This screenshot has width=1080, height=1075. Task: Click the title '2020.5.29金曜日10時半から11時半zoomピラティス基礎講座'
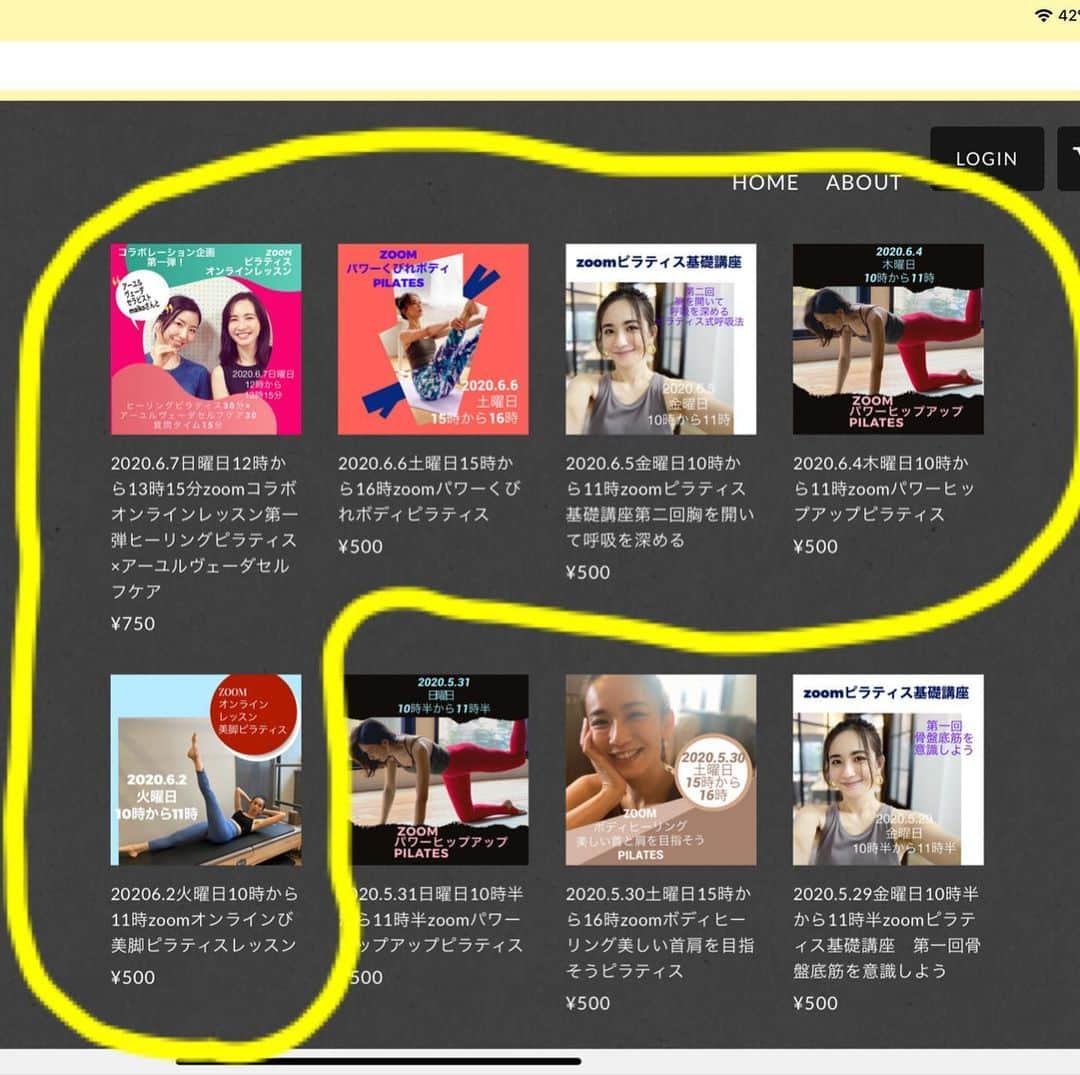point(887,932)
